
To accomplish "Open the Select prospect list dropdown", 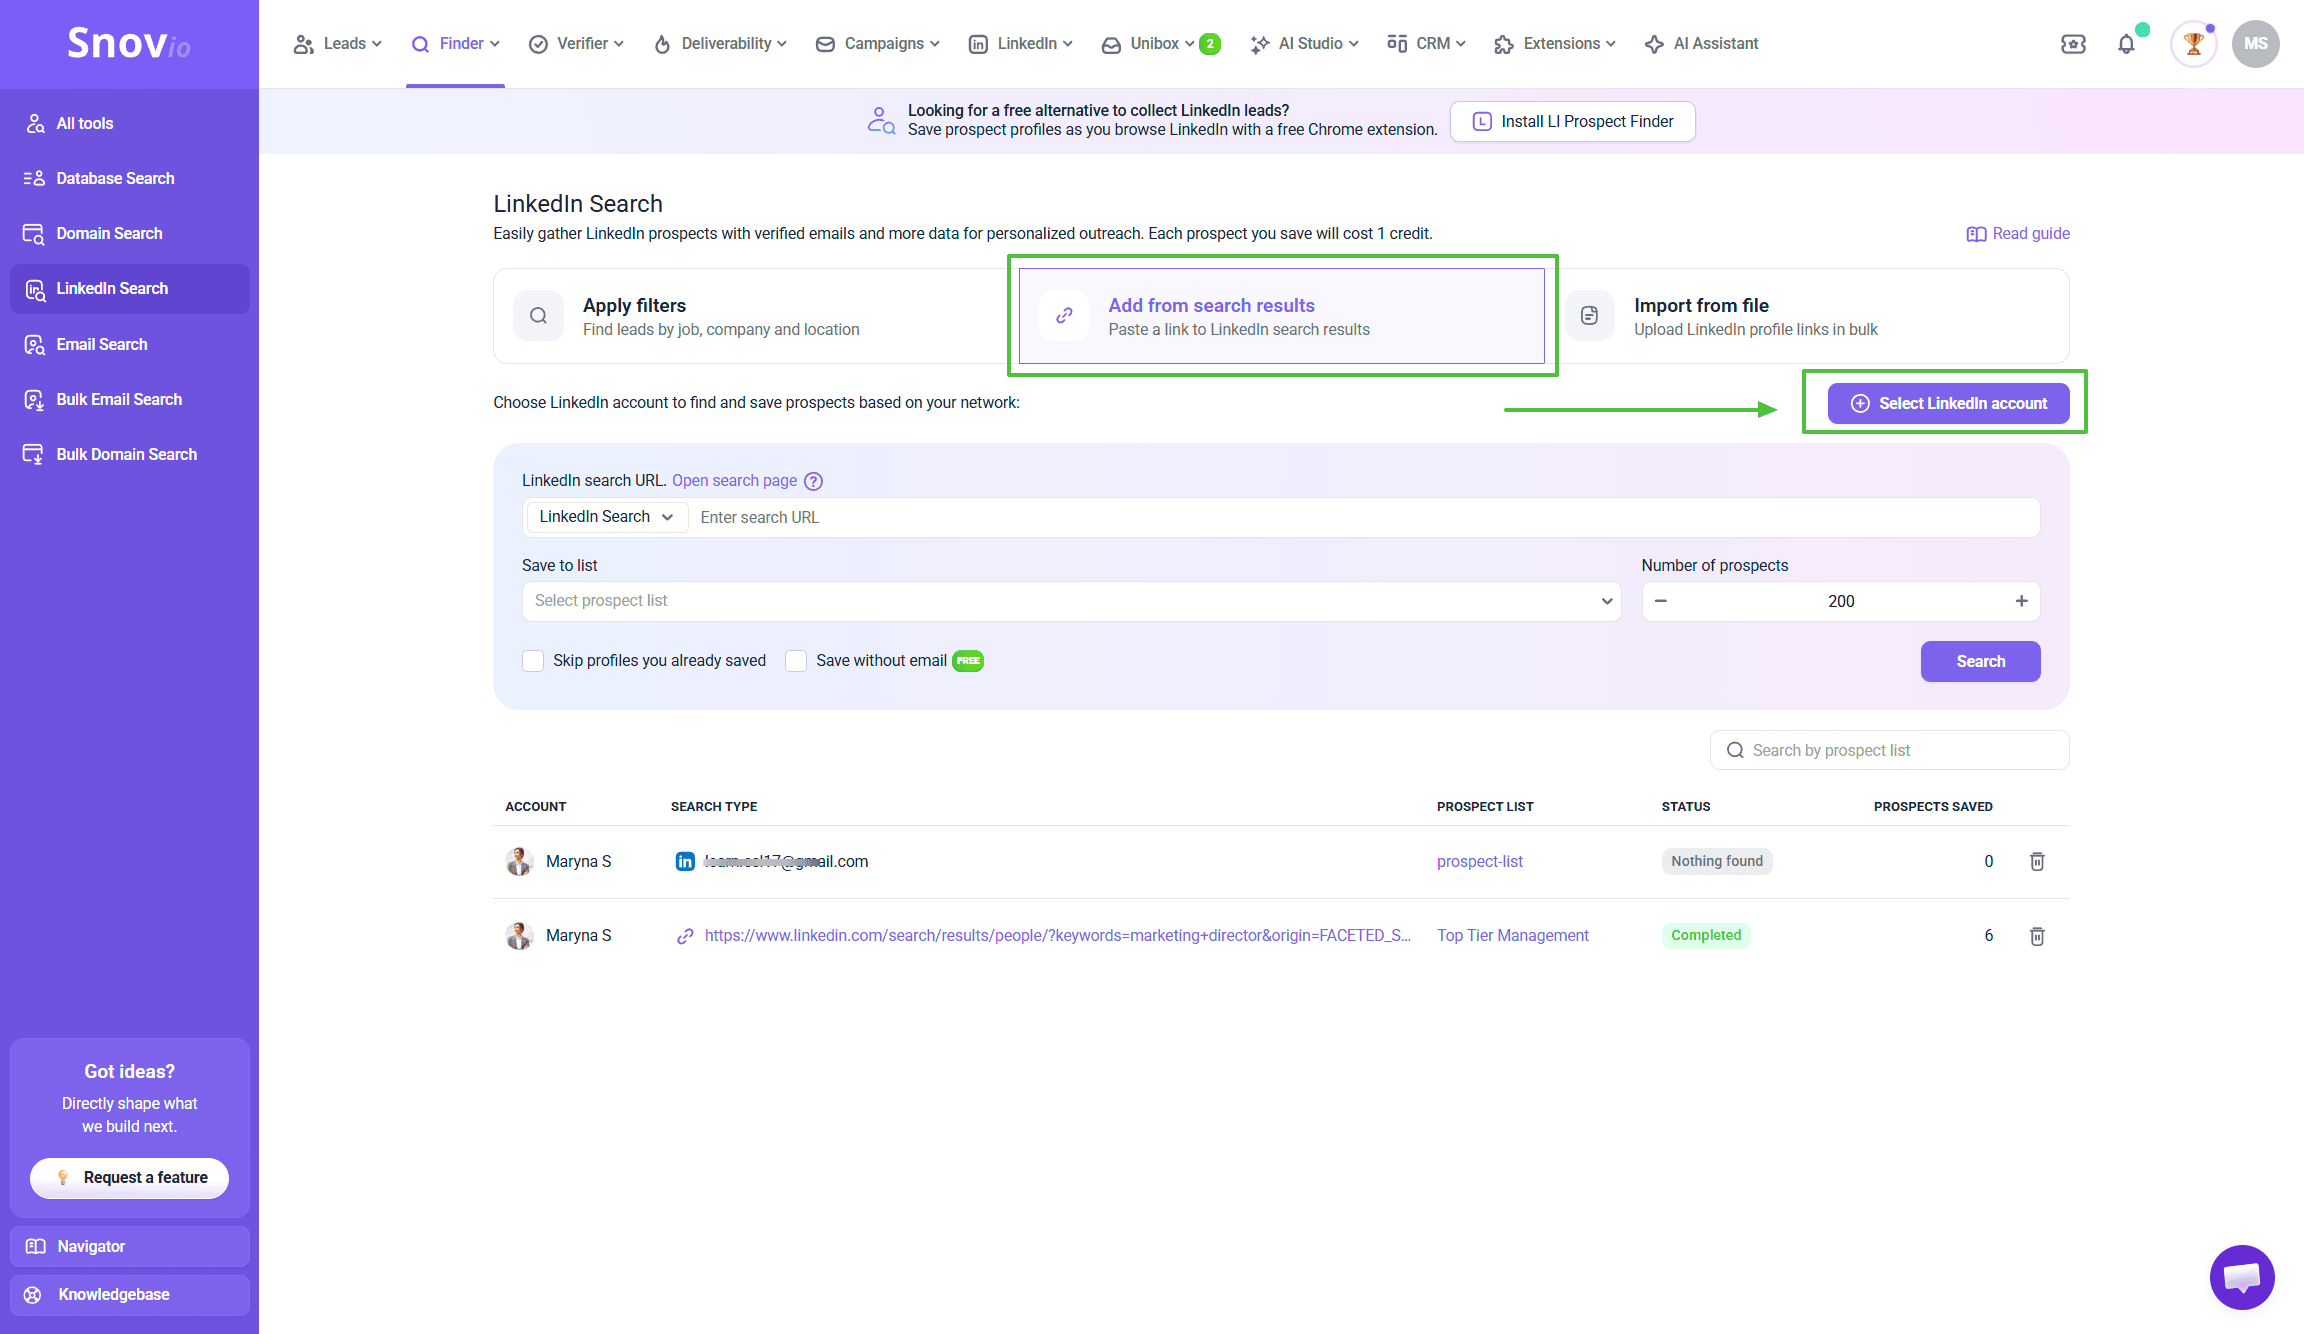I will (x=1071, y=601).
